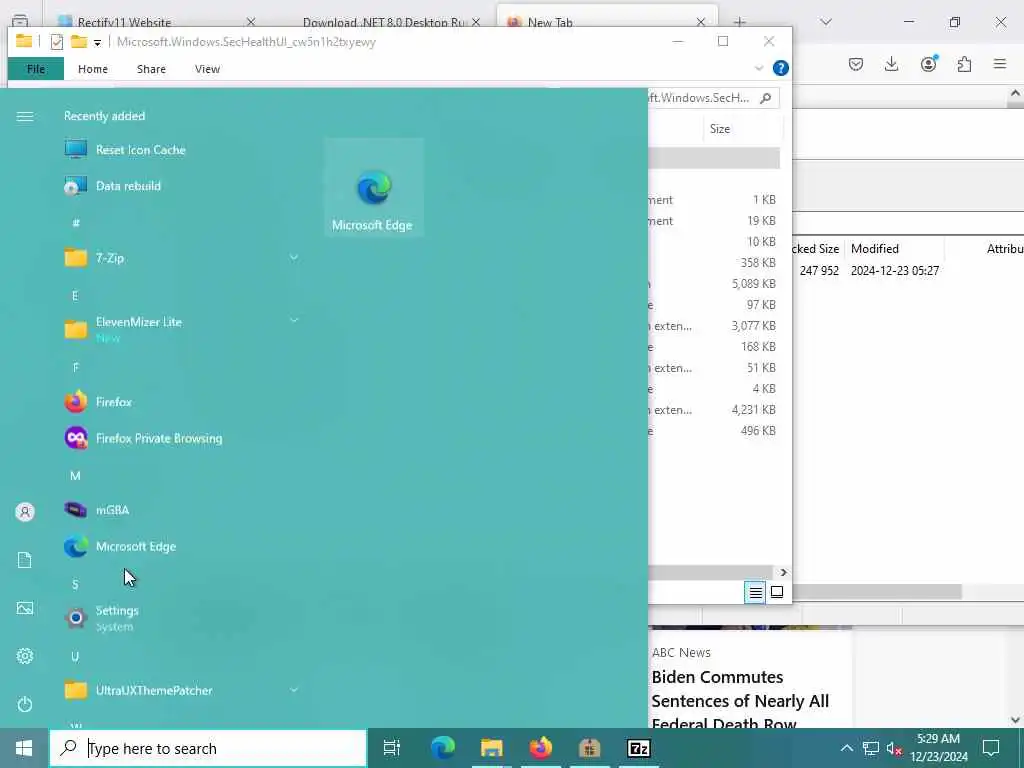Sort by Modified column in 7-Zip

click(874, 249)
